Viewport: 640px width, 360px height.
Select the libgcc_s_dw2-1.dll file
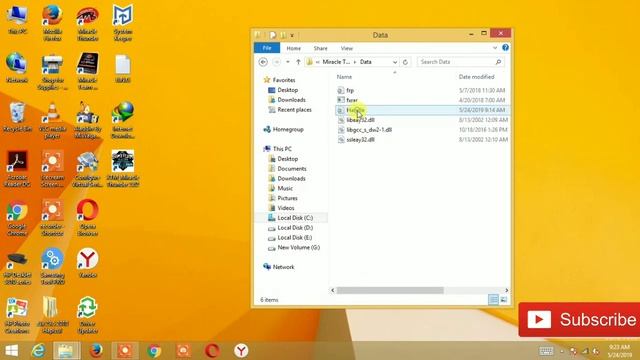[369, 129]
